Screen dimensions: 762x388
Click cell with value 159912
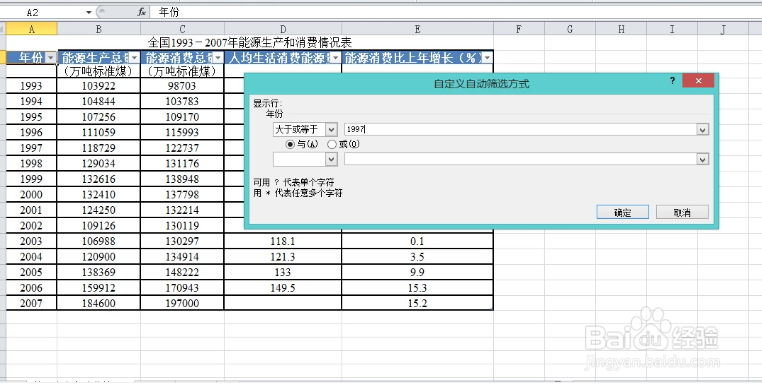click(99, 288)
